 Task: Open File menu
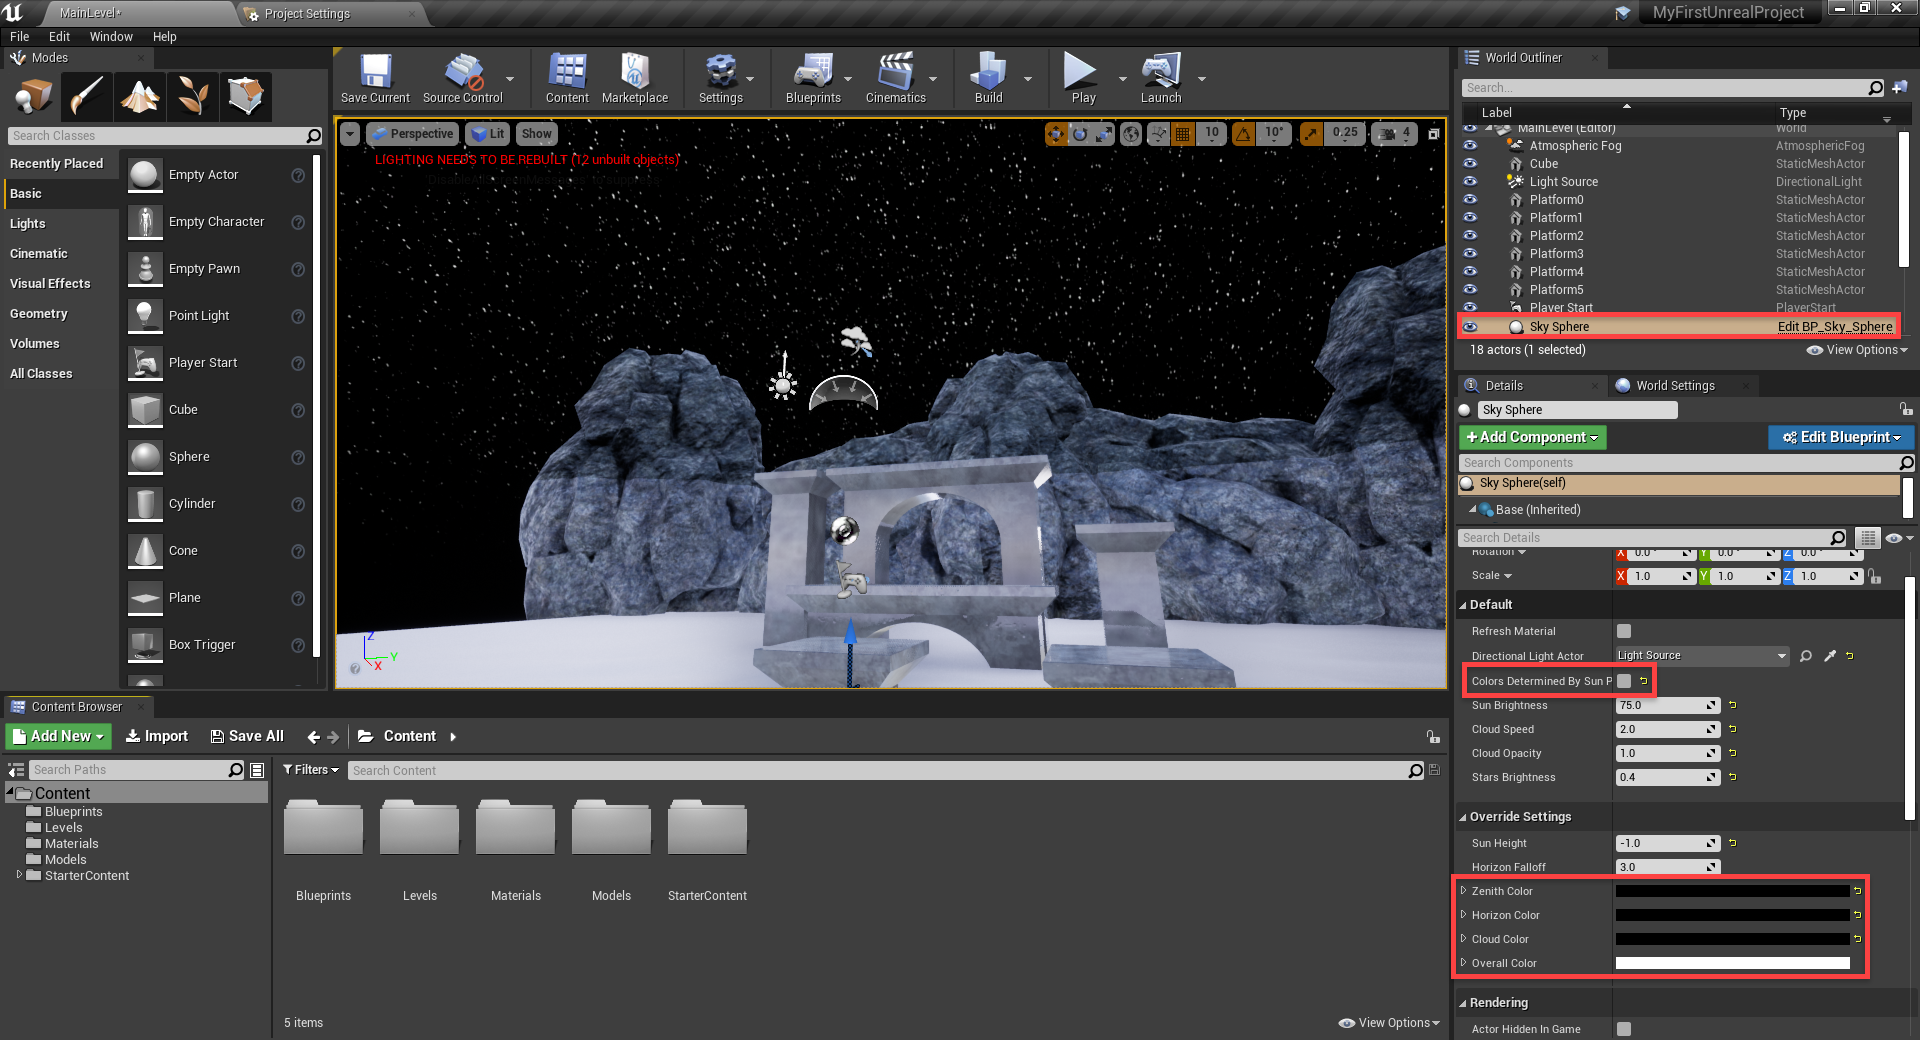point(19,37)
